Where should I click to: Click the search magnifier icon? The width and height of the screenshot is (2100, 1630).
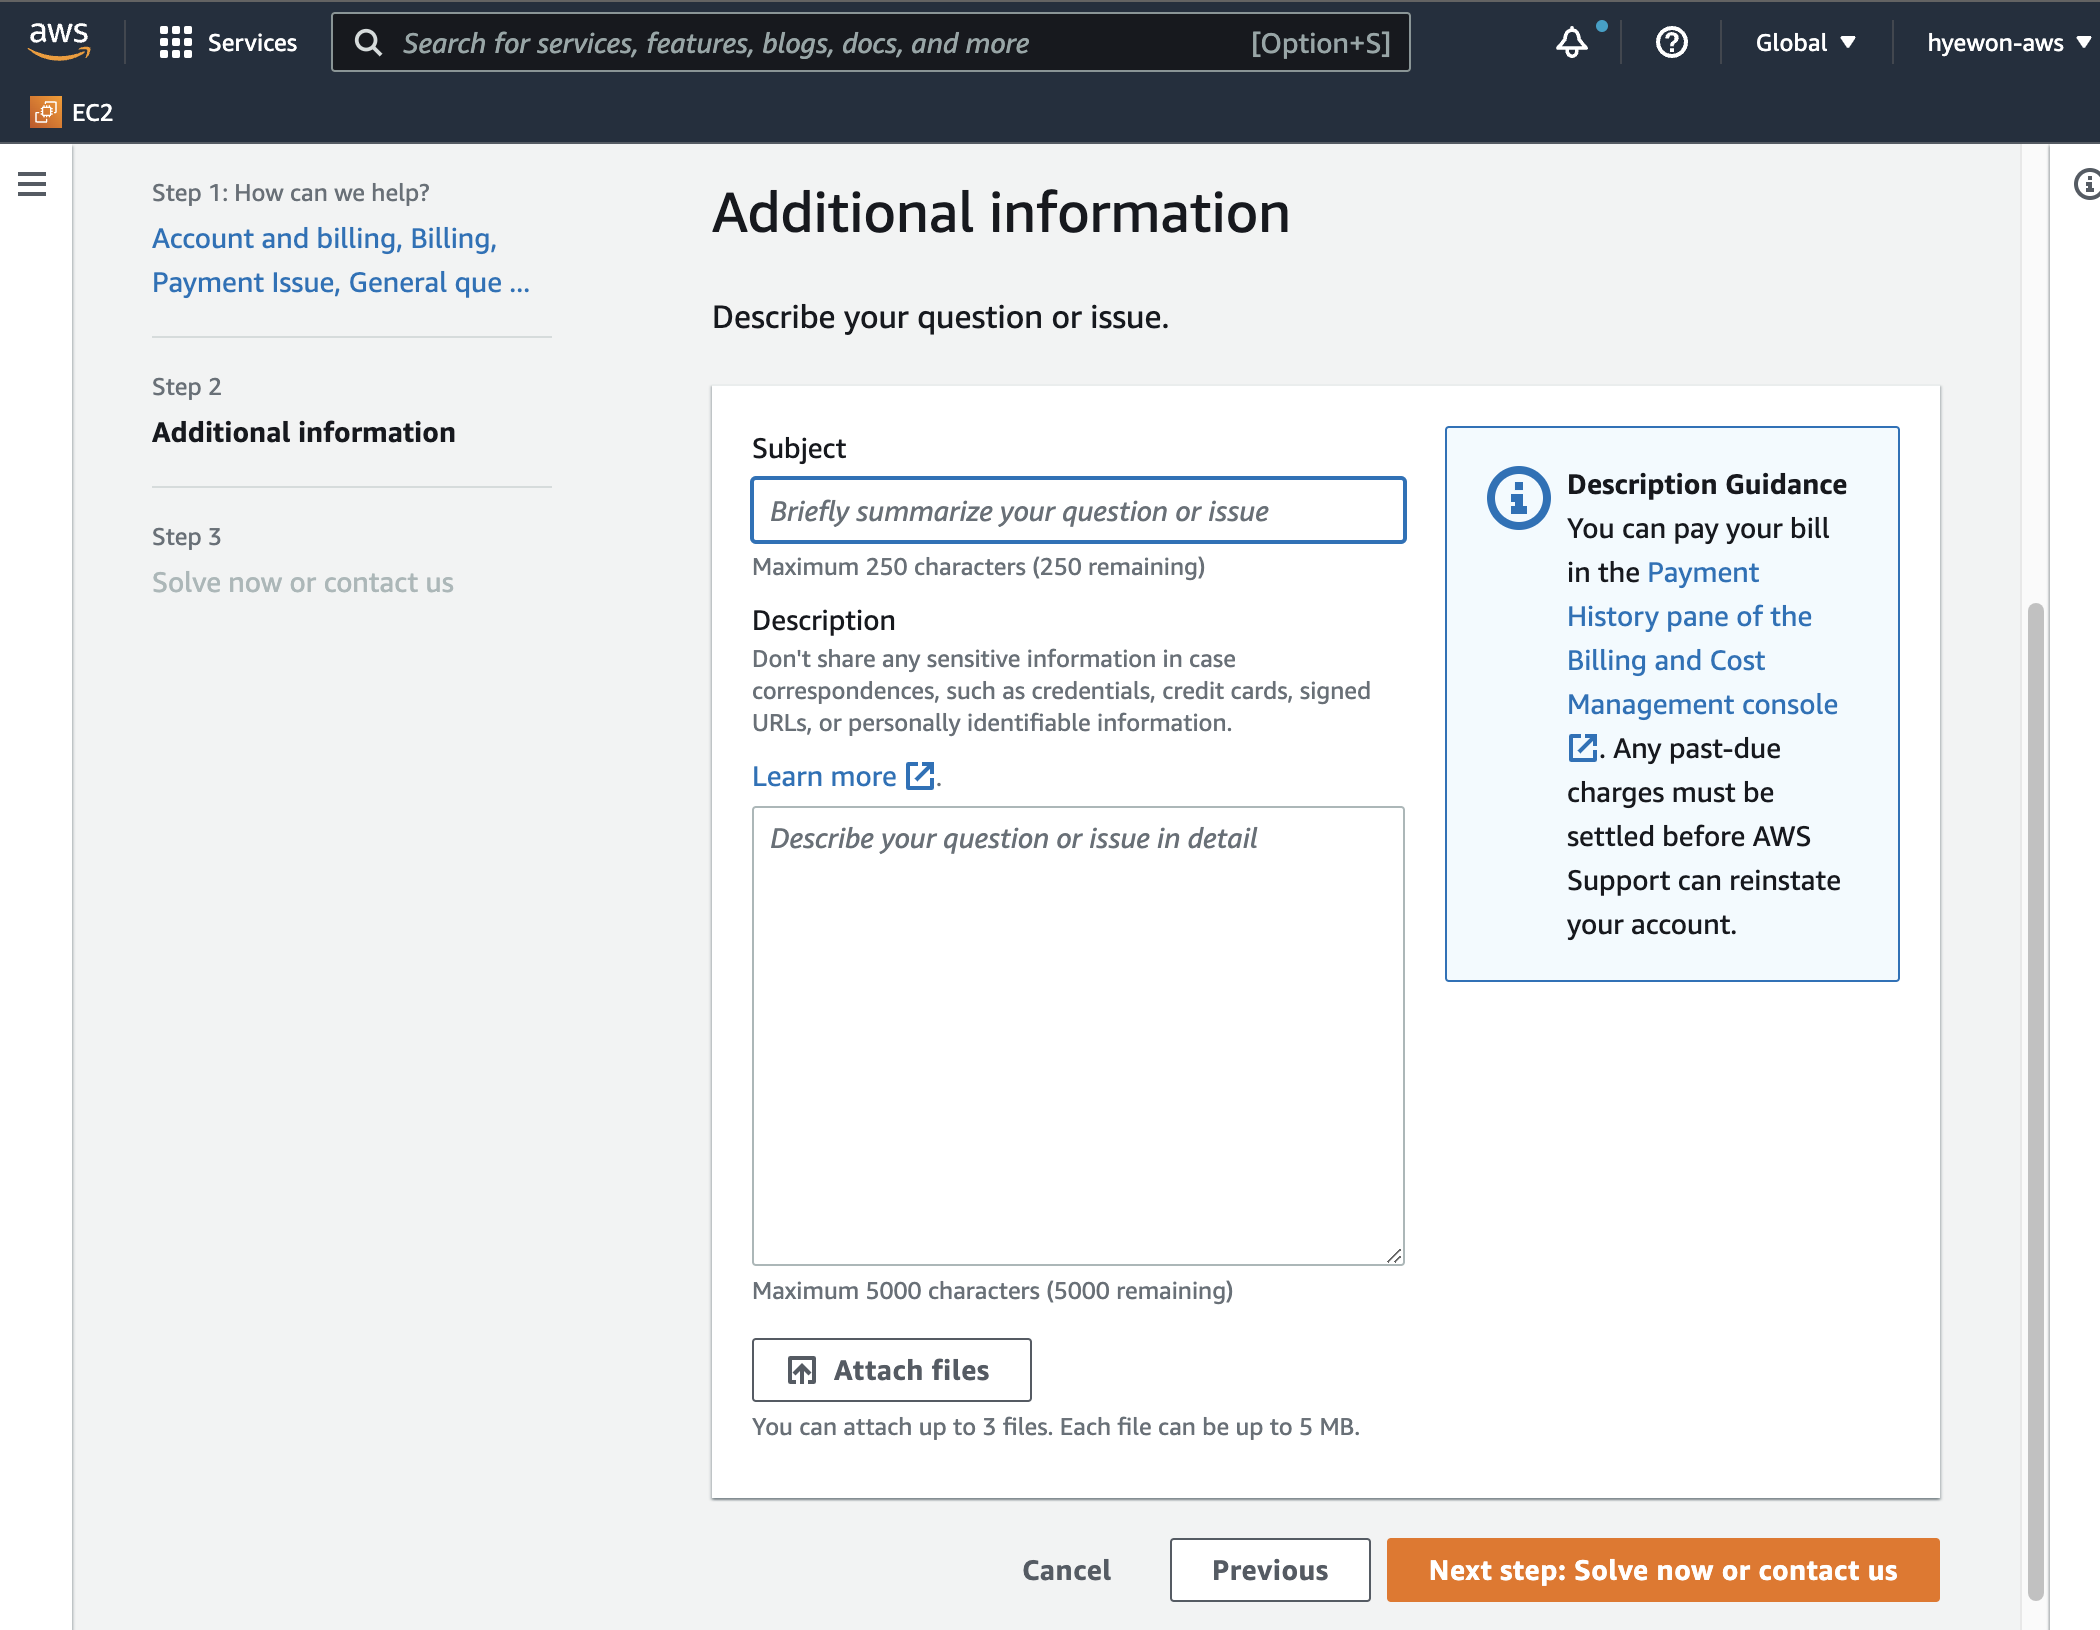pyautogui.click(x=368, y=43)
